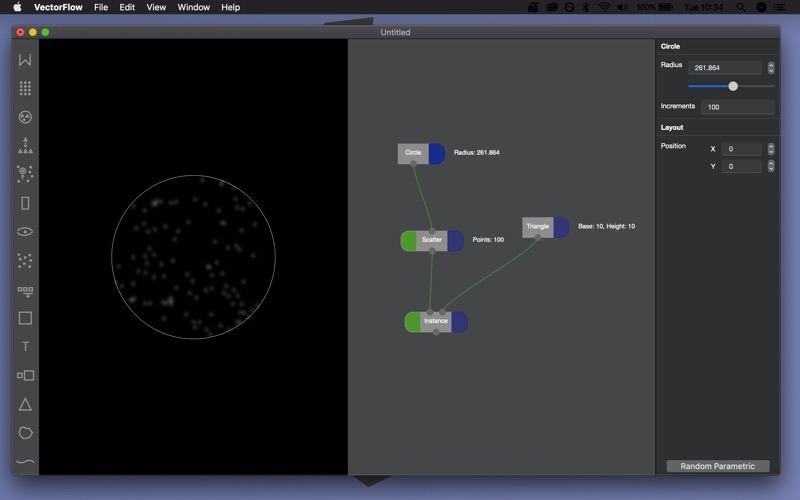Open the File menu

click(x=101, y=7)
